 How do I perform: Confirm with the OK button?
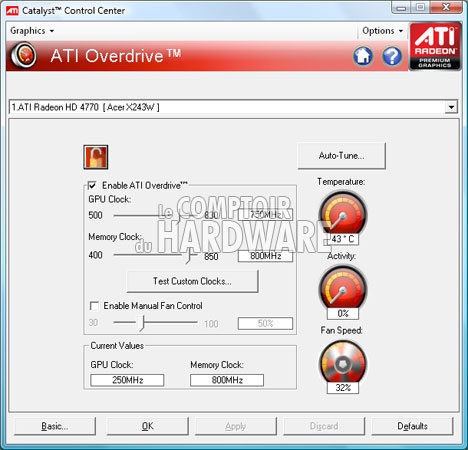148,426
